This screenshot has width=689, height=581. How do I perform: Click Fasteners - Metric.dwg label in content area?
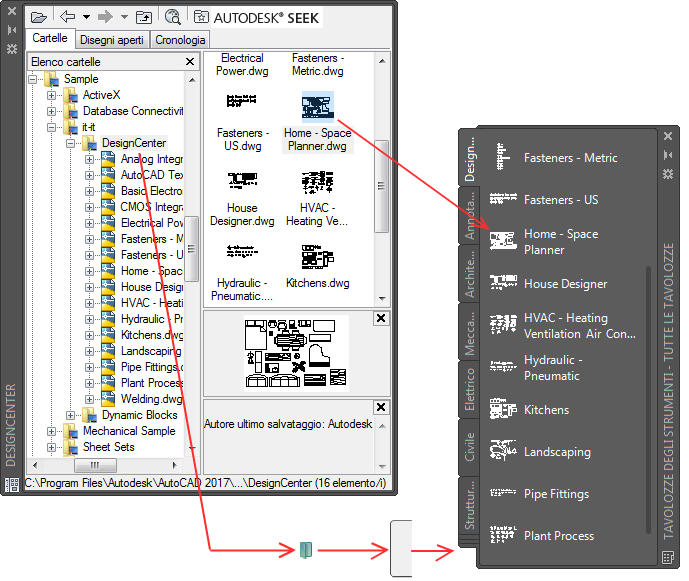click(318, 65)
